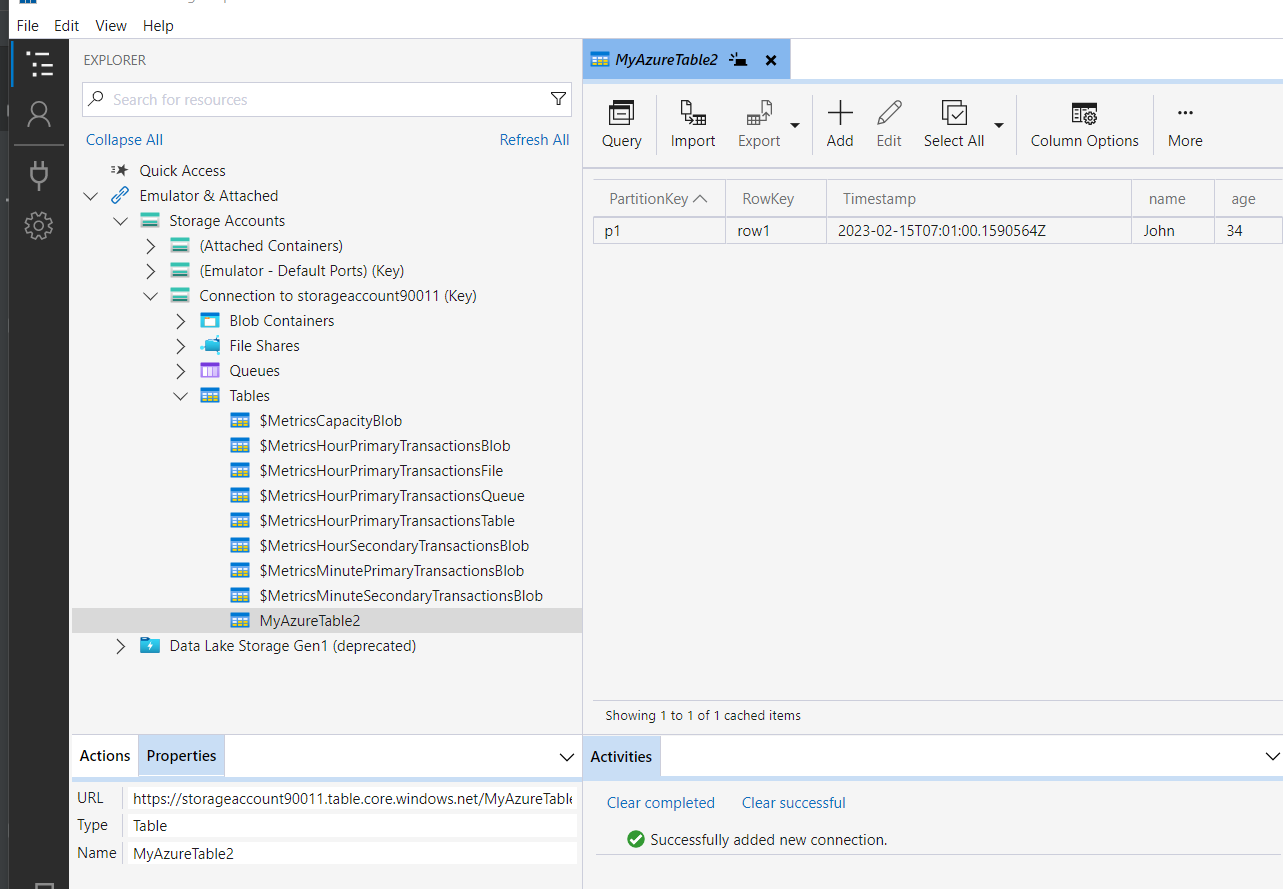Viewport: 1283px width, 889px height.
Task: Collapse the Properties panel chevron
Action: [x=566, y=757]
